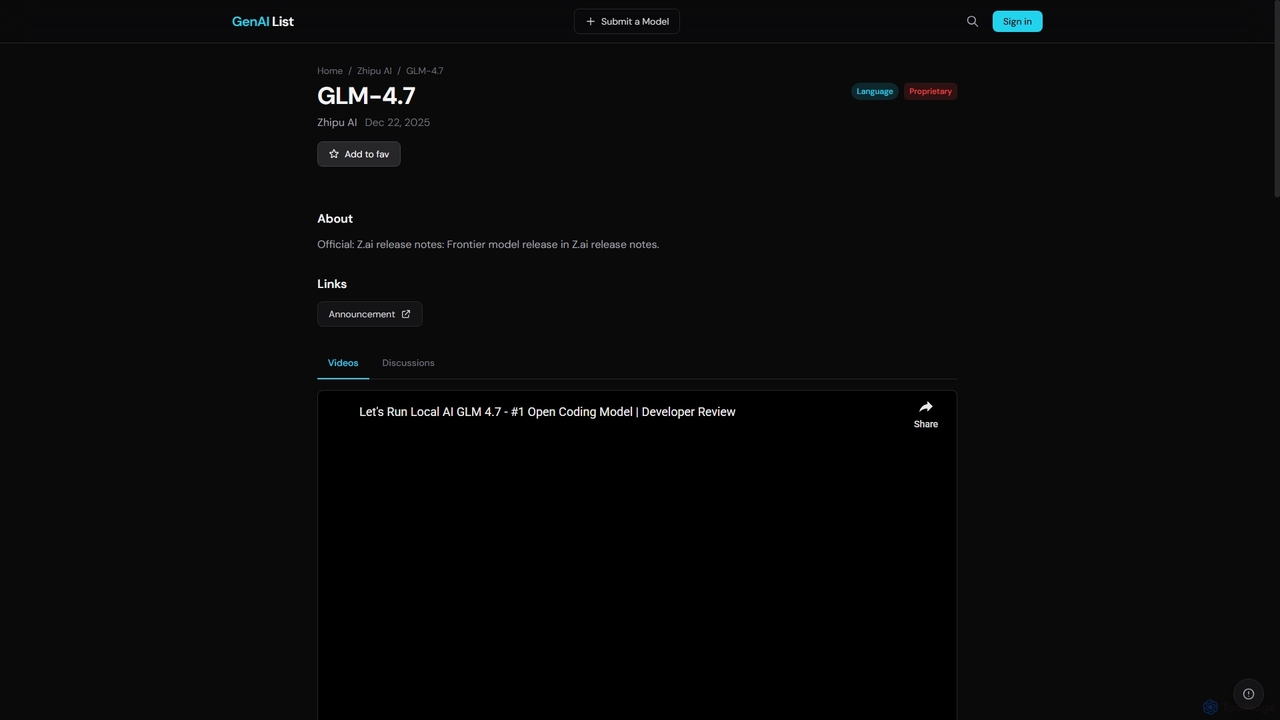Open Submit a Model button
This screenshot has width=1280, height=720.
coord(627,21)
